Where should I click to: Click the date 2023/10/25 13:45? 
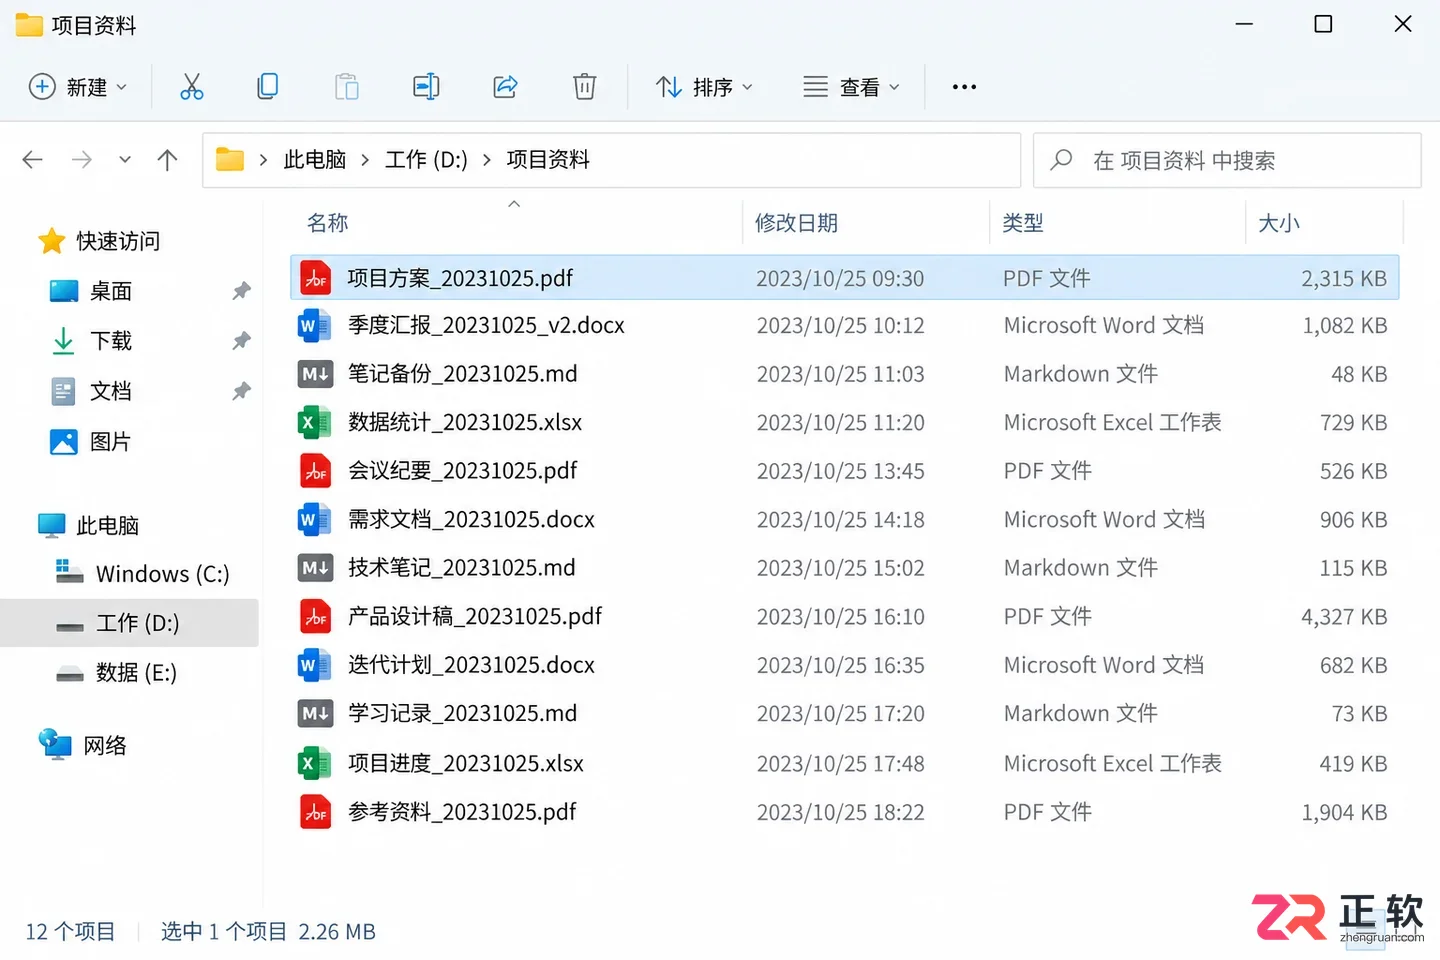click(840, 471)
